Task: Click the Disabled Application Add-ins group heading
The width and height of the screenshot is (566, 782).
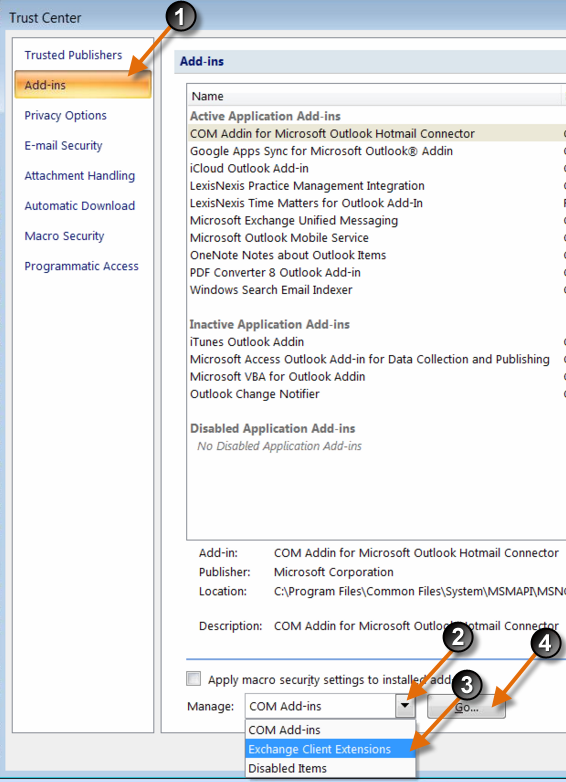Action: (273, 429)
